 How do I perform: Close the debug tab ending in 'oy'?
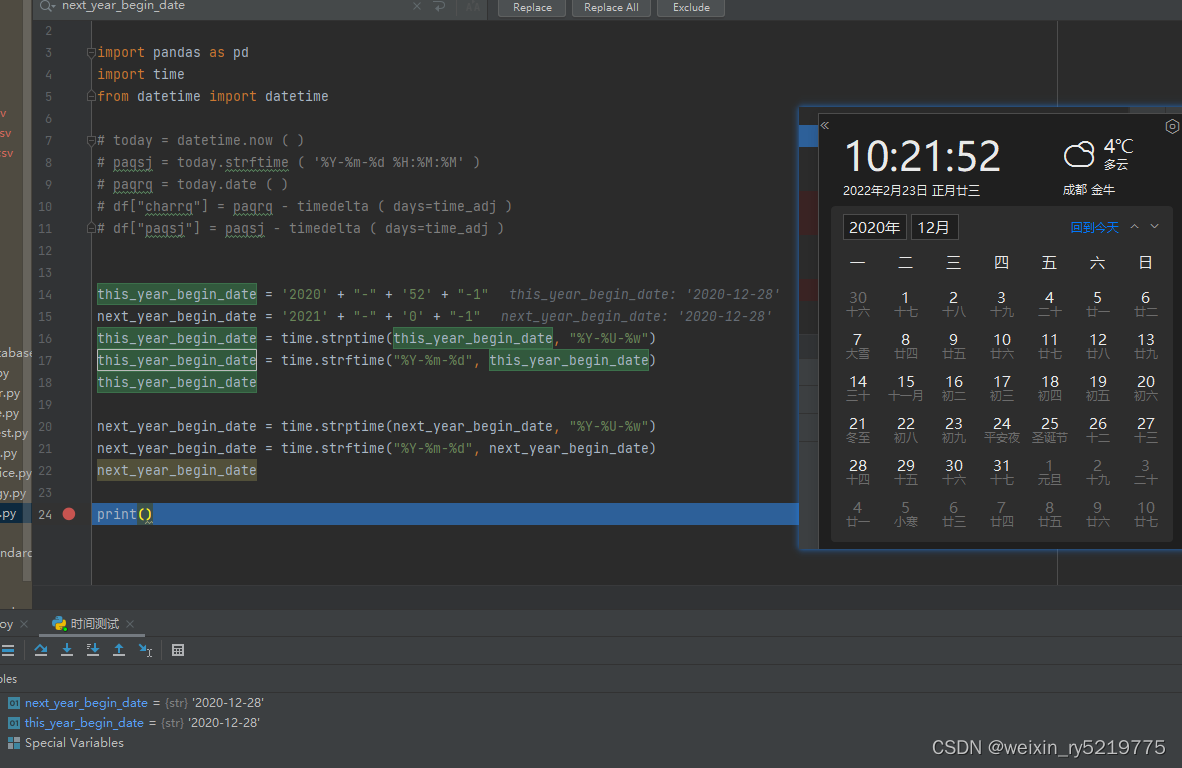tap(24, 624)
